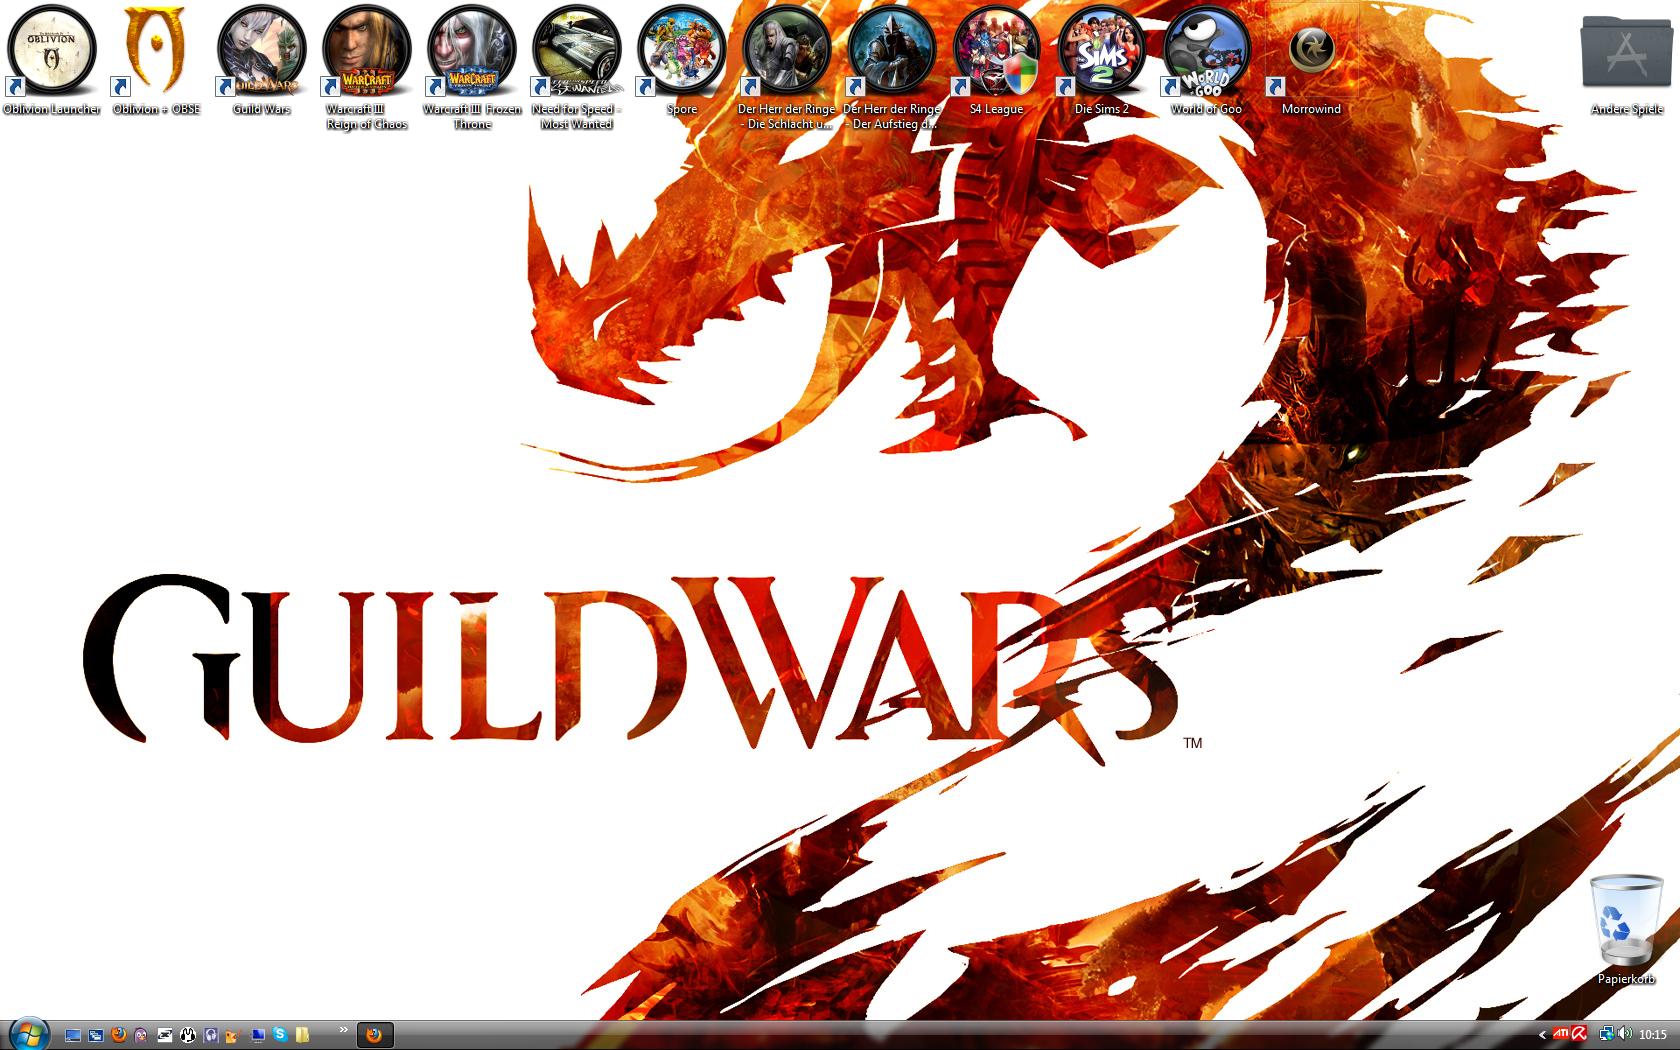The height and width of the screenshot is (1050, 1680).
Task: Click the Avira umbrella tray icon
Action: click(x=1579, y=1035)
